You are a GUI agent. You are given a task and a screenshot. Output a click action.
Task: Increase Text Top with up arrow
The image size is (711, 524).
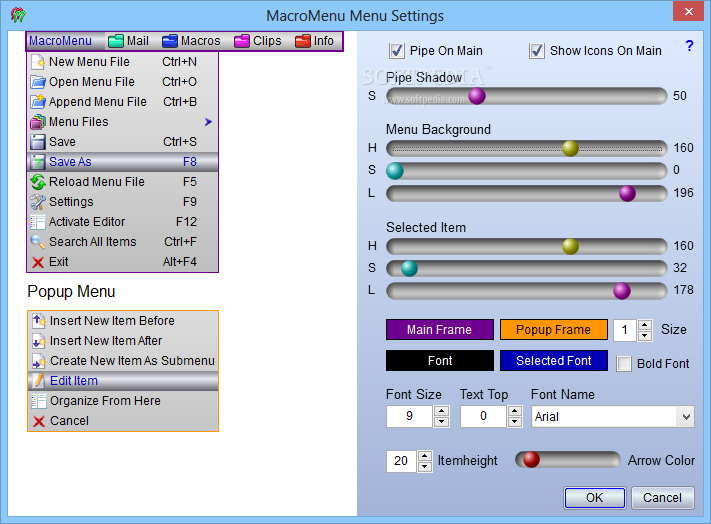[x=514, y=411]
